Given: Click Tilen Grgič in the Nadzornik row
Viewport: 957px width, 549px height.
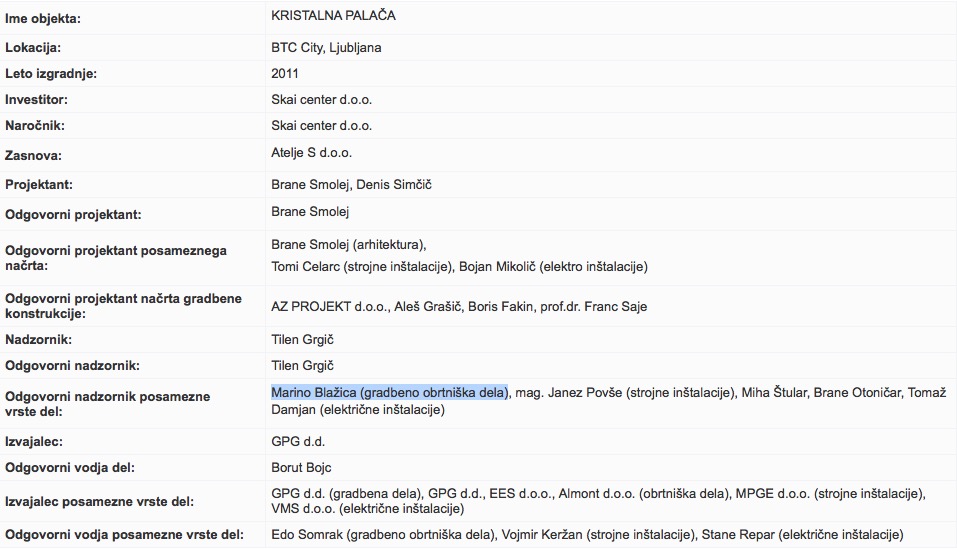Looking at the screenshot, I should 302,339.
